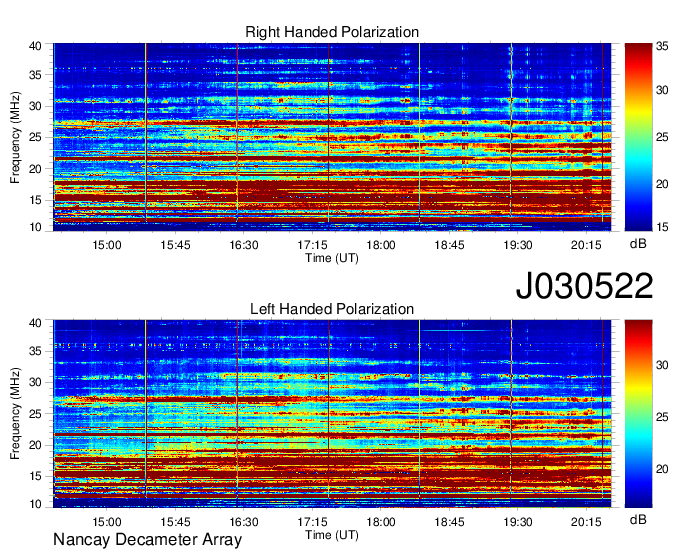Viewport: 680px width, 552px height.
Task: Click dB unit label under Right Handed color bar
Action: [638, 244]
